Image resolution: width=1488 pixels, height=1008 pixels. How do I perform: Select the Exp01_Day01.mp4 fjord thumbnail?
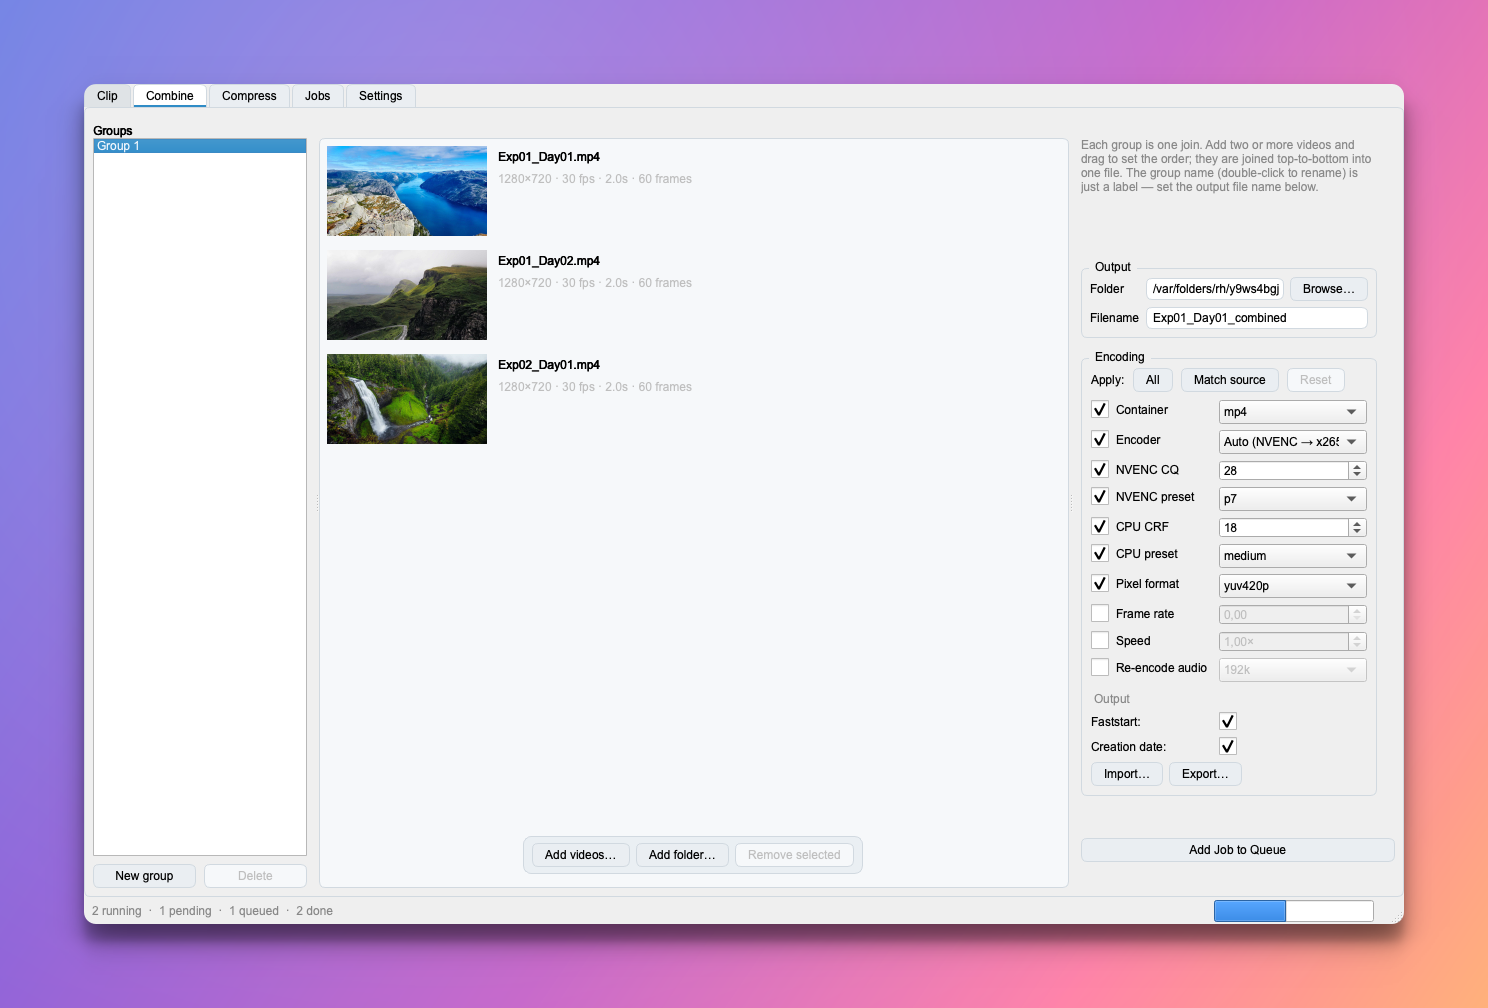coord(407,191)
